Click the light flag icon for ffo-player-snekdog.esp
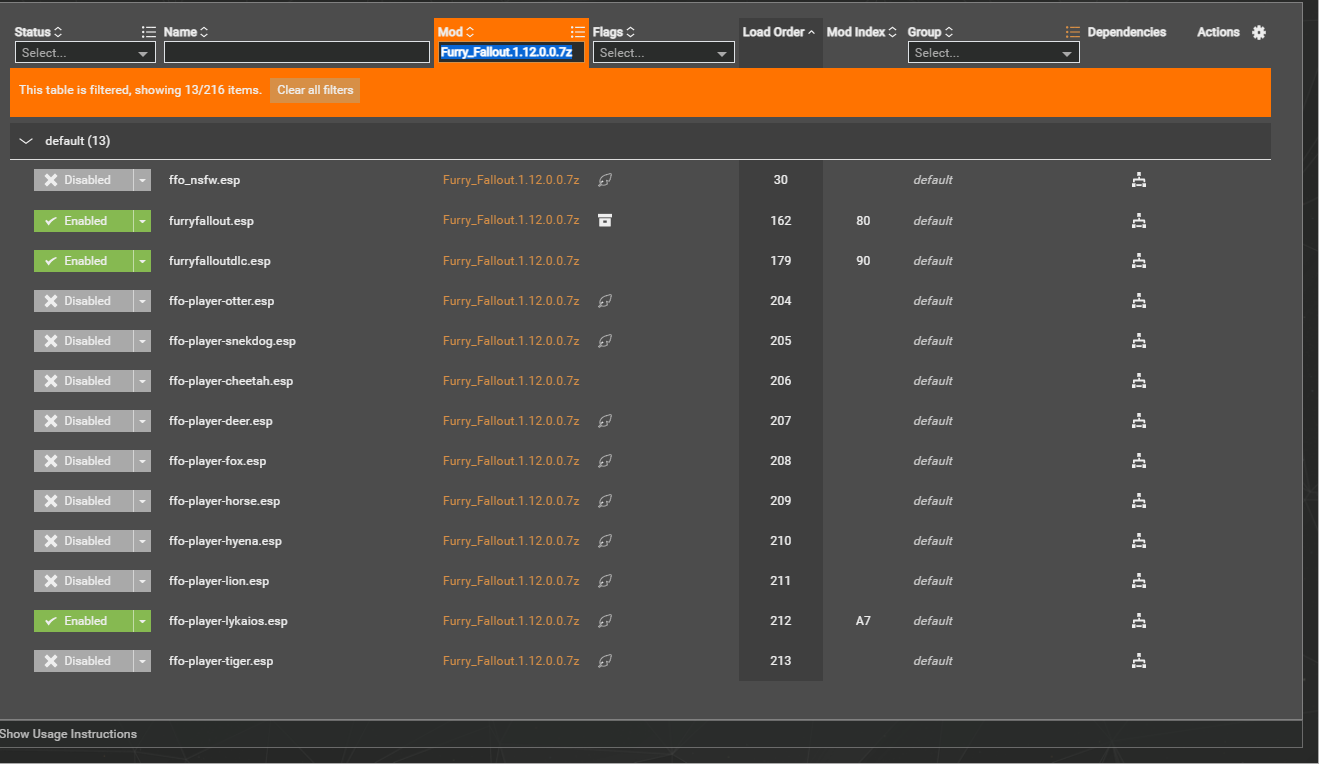 (604, 341)
